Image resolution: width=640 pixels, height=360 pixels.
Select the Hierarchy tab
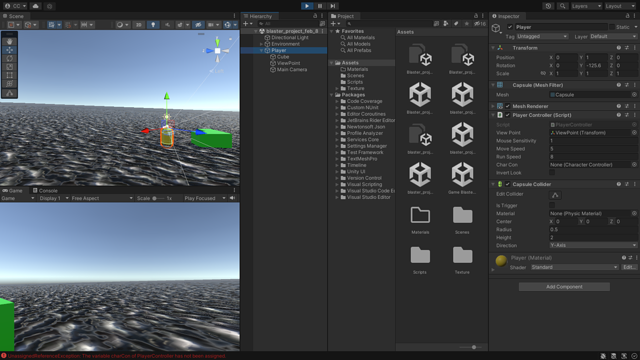(x=260, y=16)
